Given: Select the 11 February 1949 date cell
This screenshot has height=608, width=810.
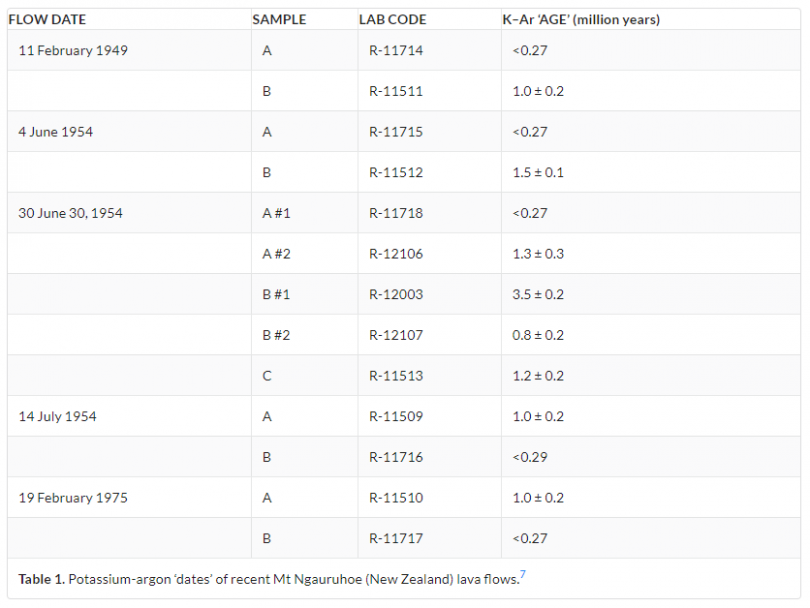Looking at the screenshot, I should (73, 50).
